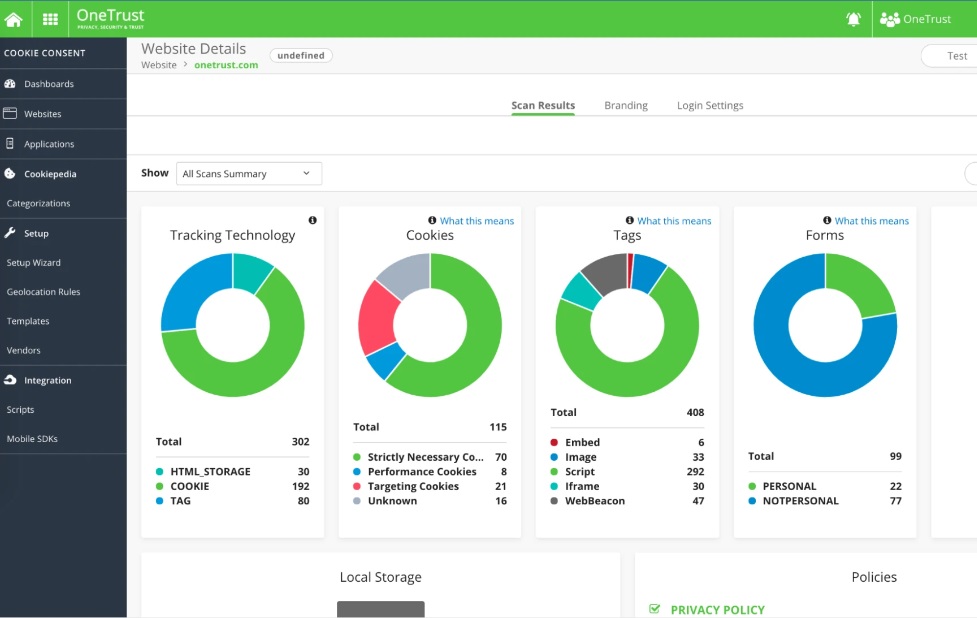
Task: Click info icon on Forms card
Action: point(827,220)
